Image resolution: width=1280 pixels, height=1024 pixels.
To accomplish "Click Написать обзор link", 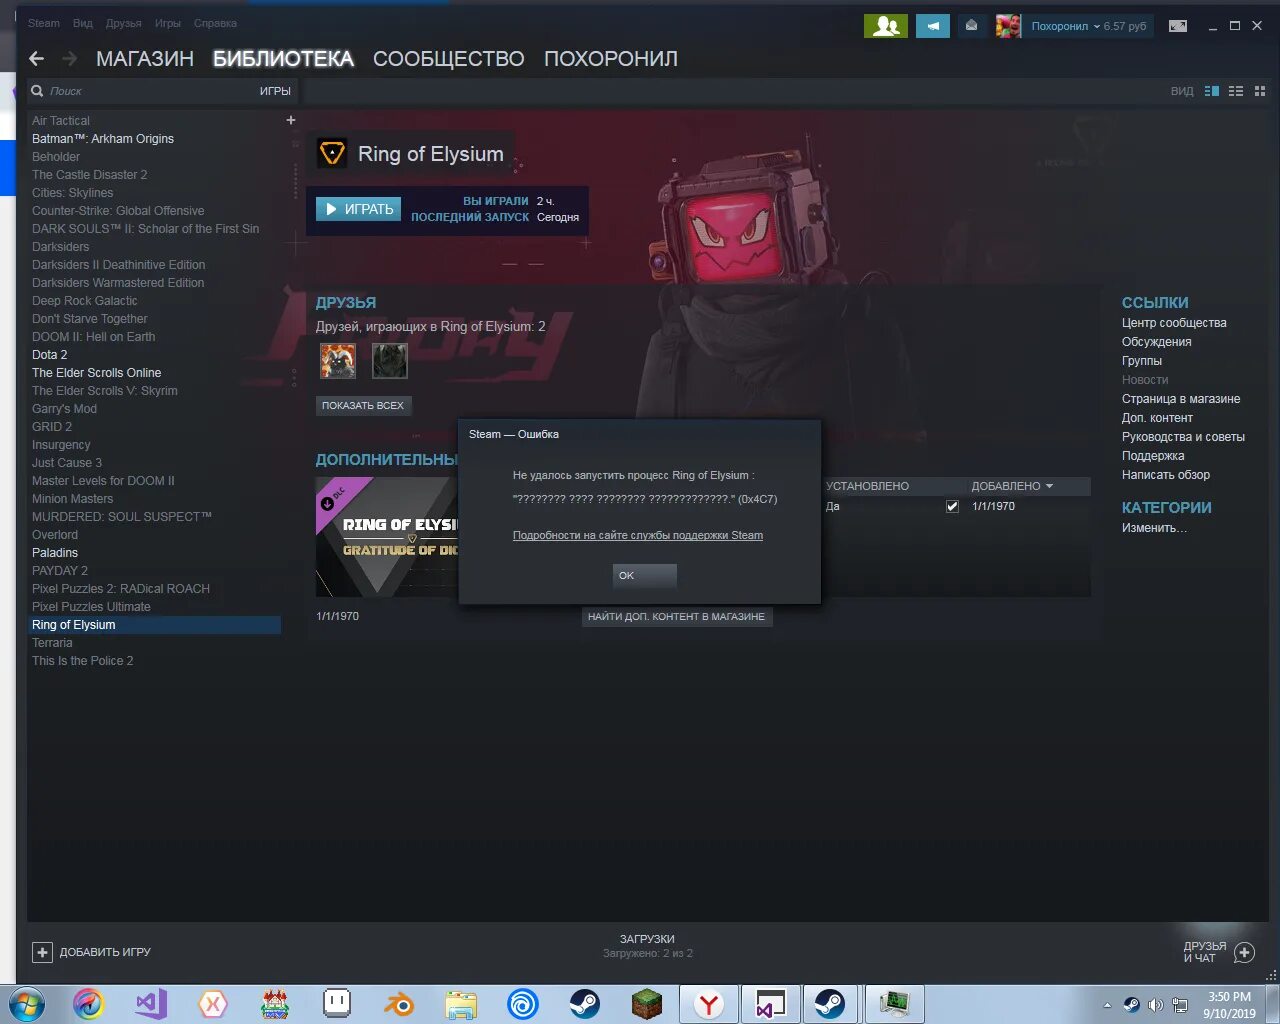I will pyautogui.click(x=1166, y=475).
